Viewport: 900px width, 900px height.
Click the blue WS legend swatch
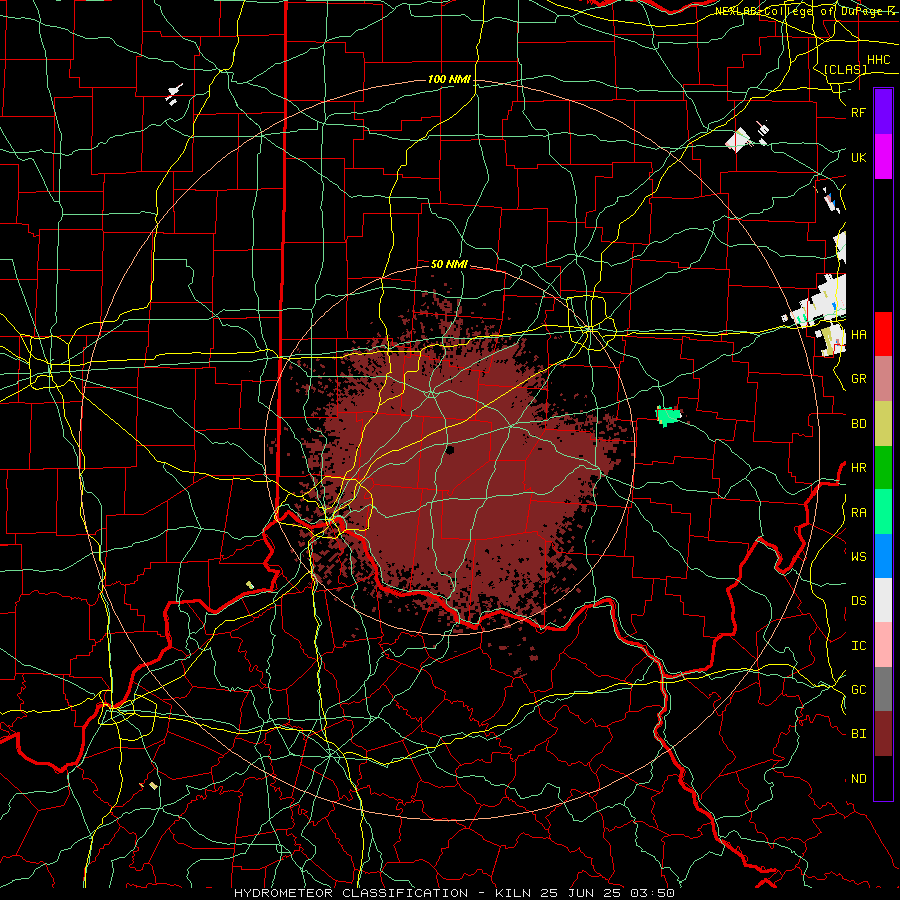[883, 556]
